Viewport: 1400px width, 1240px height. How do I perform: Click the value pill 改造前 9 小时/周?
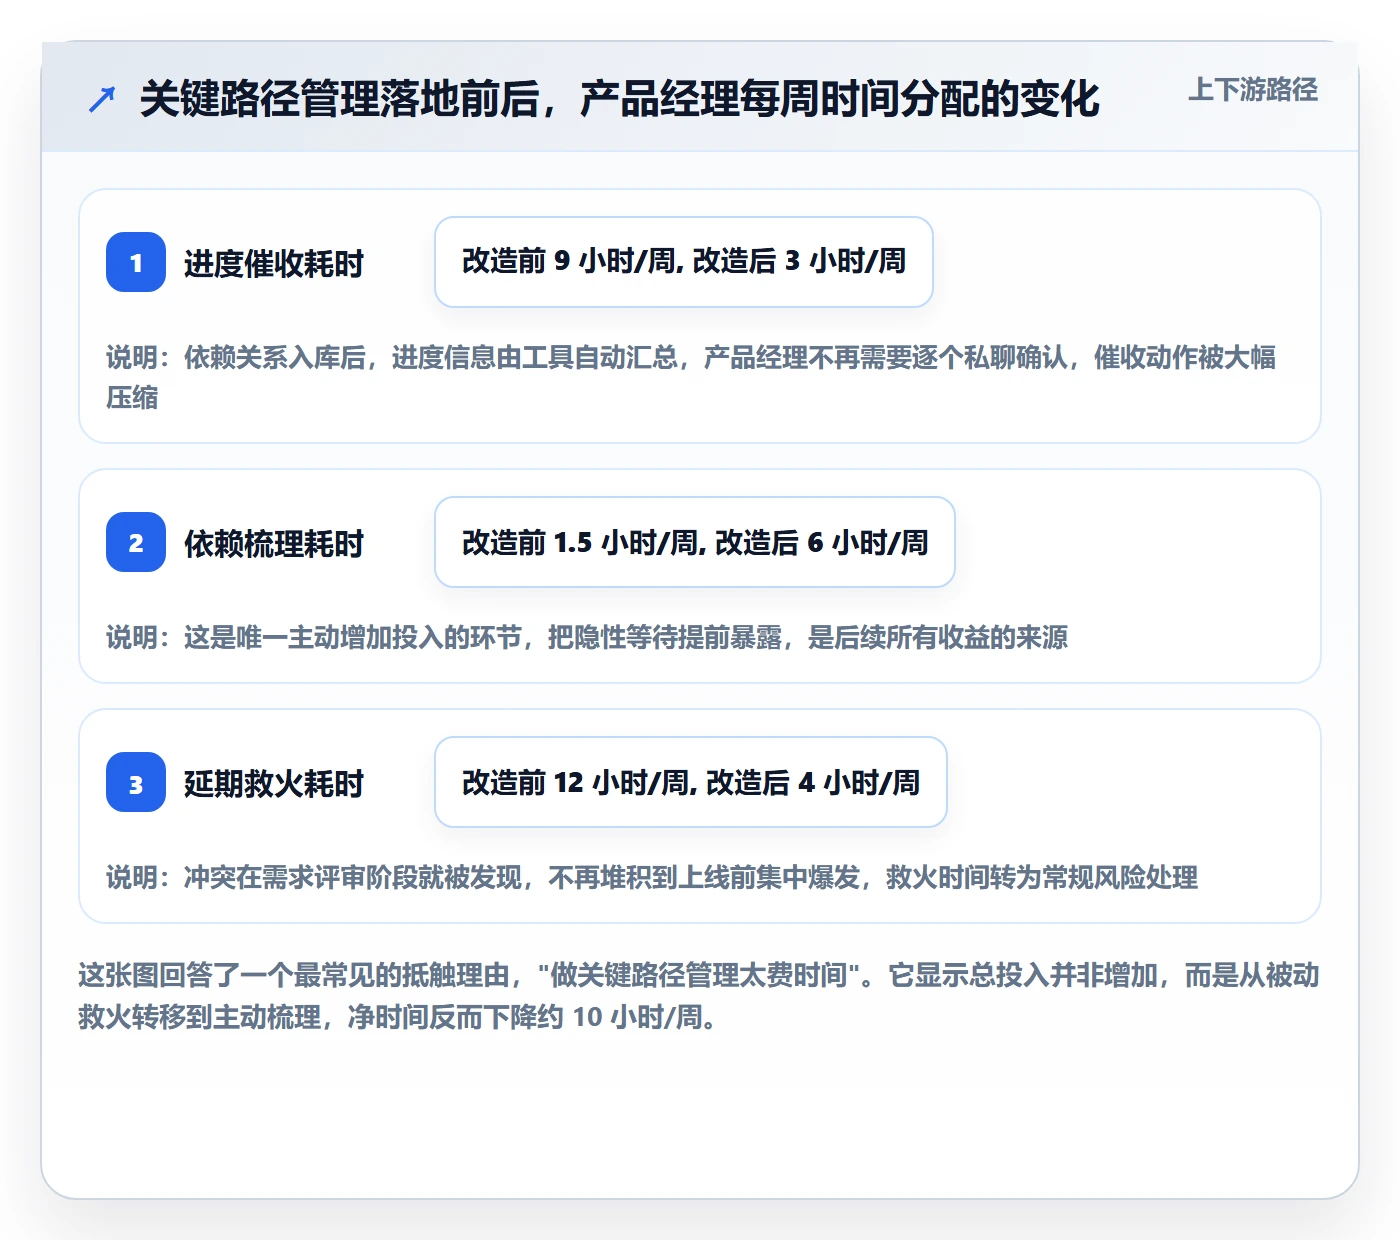click(684, 262)
